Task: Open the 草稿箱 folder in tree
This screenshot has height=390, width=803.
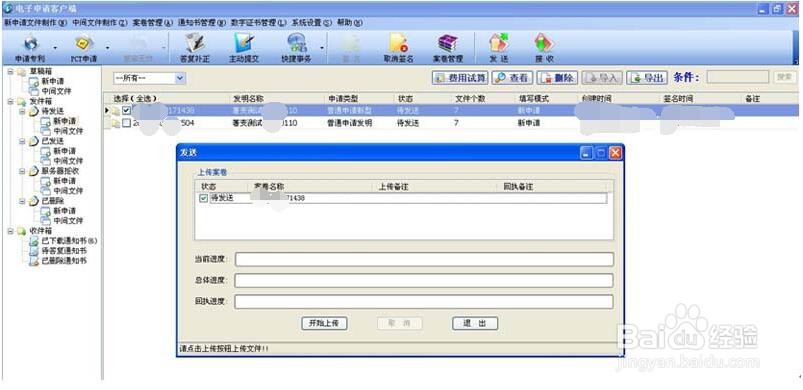Action: click(x=40, y=72)
